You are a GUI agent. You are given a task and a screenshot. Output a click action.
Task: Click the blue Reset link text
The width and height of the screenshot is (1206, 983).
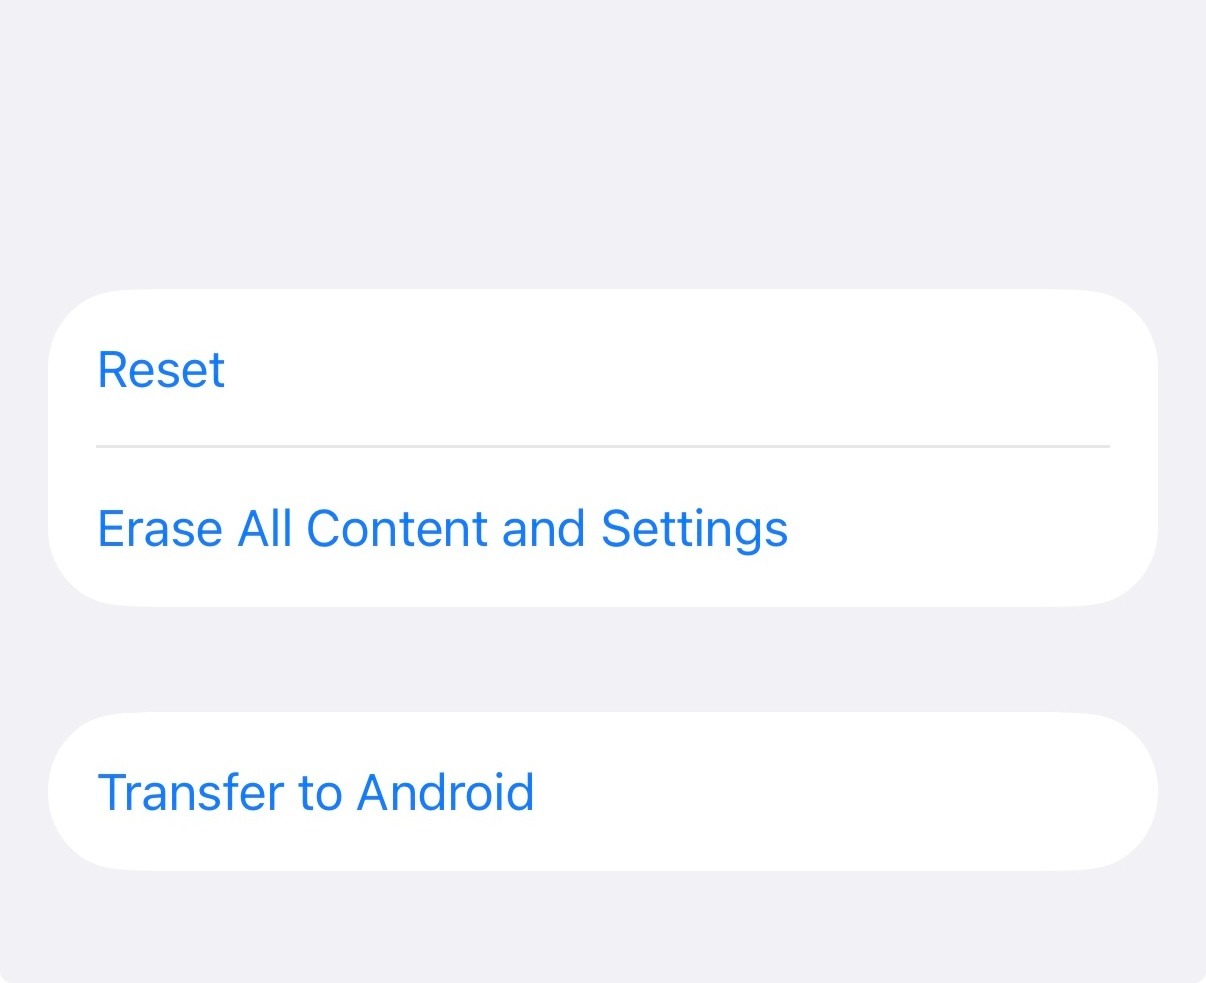coord(161,370)
